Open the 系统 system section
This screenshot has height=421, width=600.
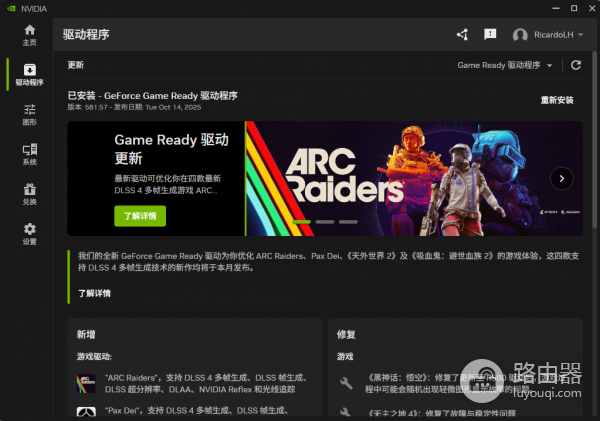(x=29, y=153)
